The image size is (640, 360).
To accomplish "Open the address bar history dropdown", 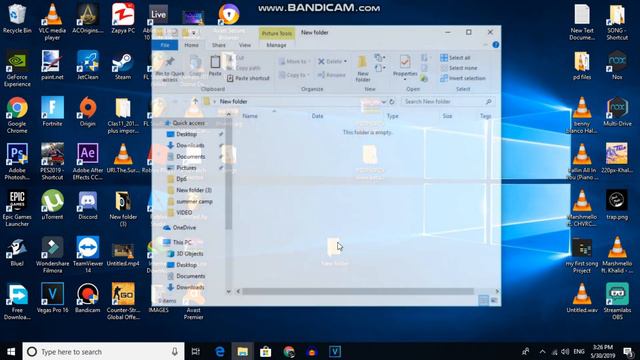I will pos(384,102).
